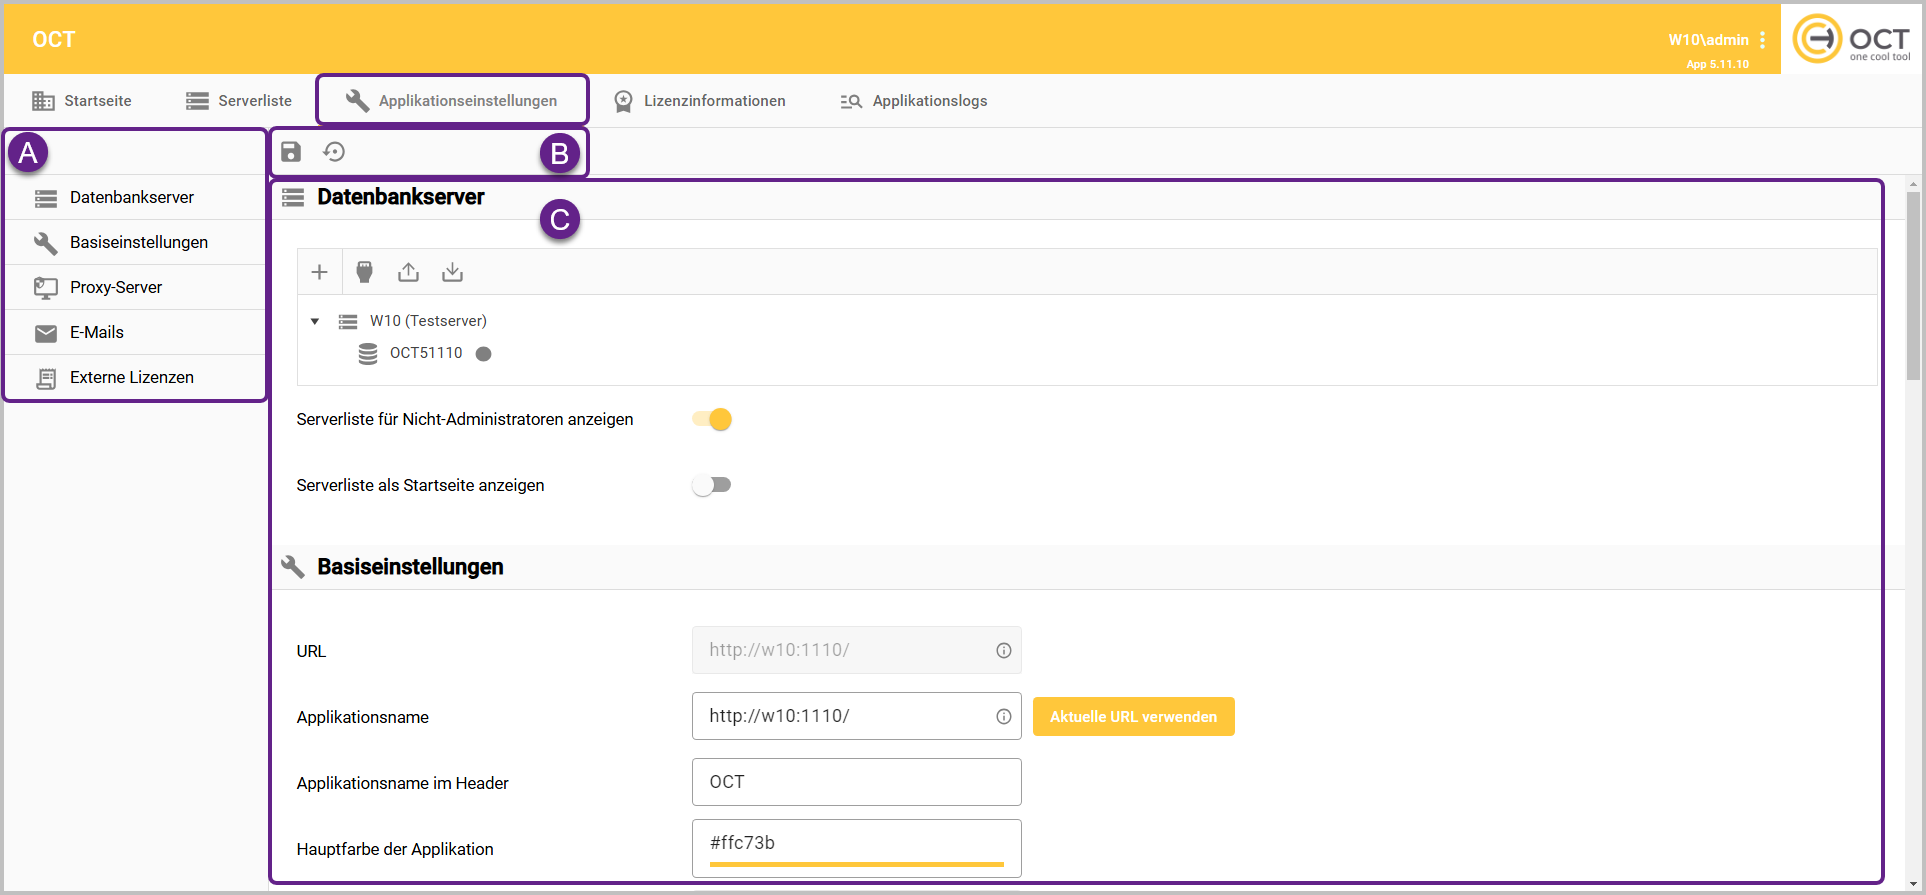Click the import download icon in server toolbar
This screenshot has width=1926, height=895.
(452, 272)
